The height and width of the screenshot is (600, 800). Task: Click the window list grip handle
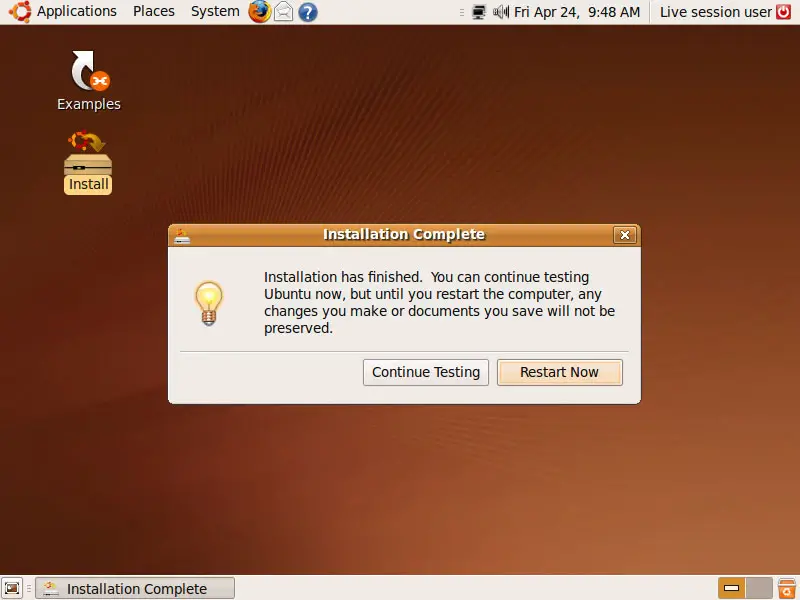(x=29, y=588)
